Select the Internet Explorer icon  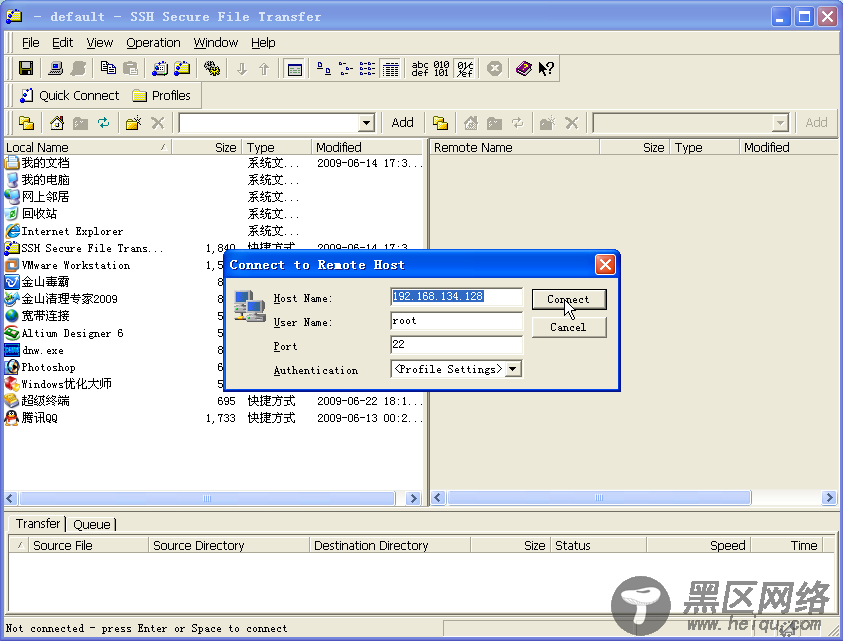pyautogui.click(x=12, y=231)
